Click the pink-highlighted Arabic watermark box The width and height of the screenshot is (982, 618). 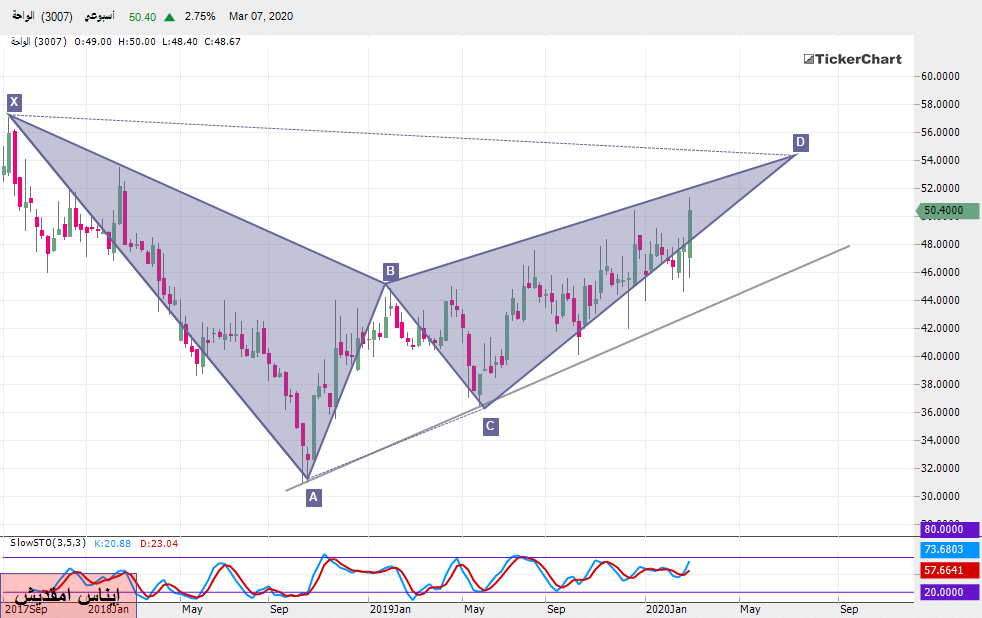click(x=68, y=594)
